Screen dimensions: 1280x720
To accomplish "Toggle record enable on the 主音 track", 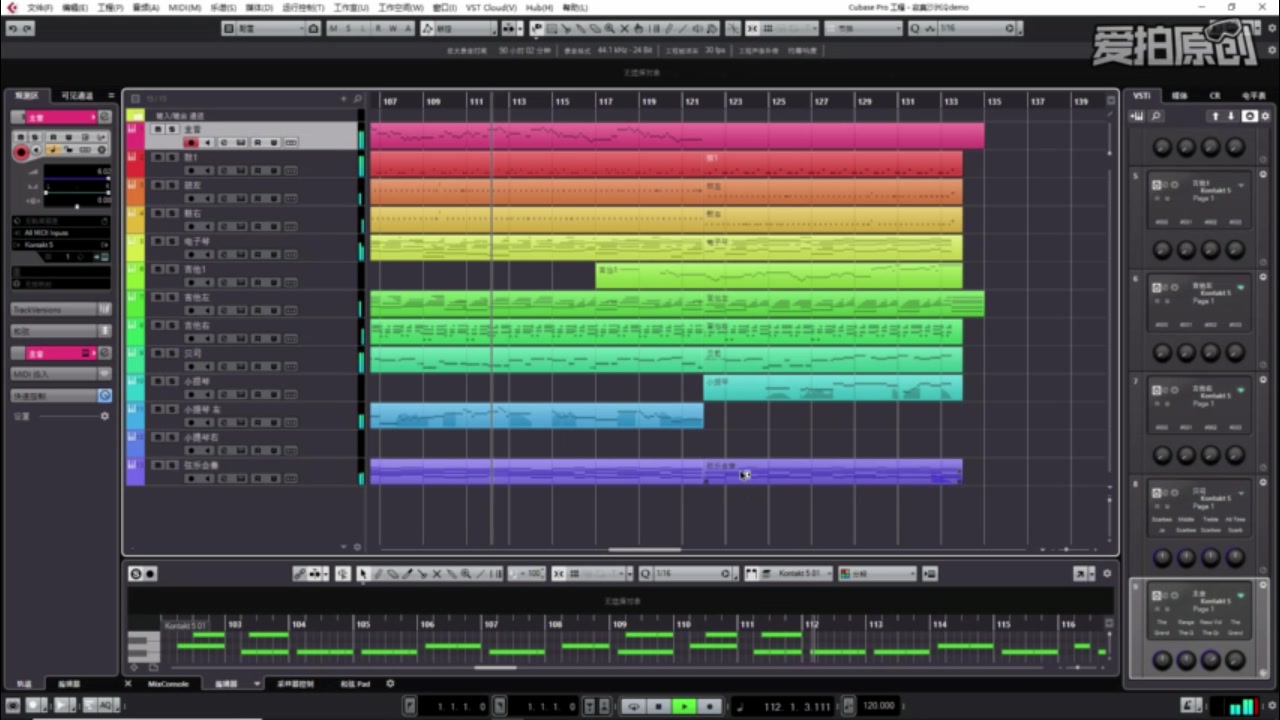I will pyautogui.click(x=191, y=143).
